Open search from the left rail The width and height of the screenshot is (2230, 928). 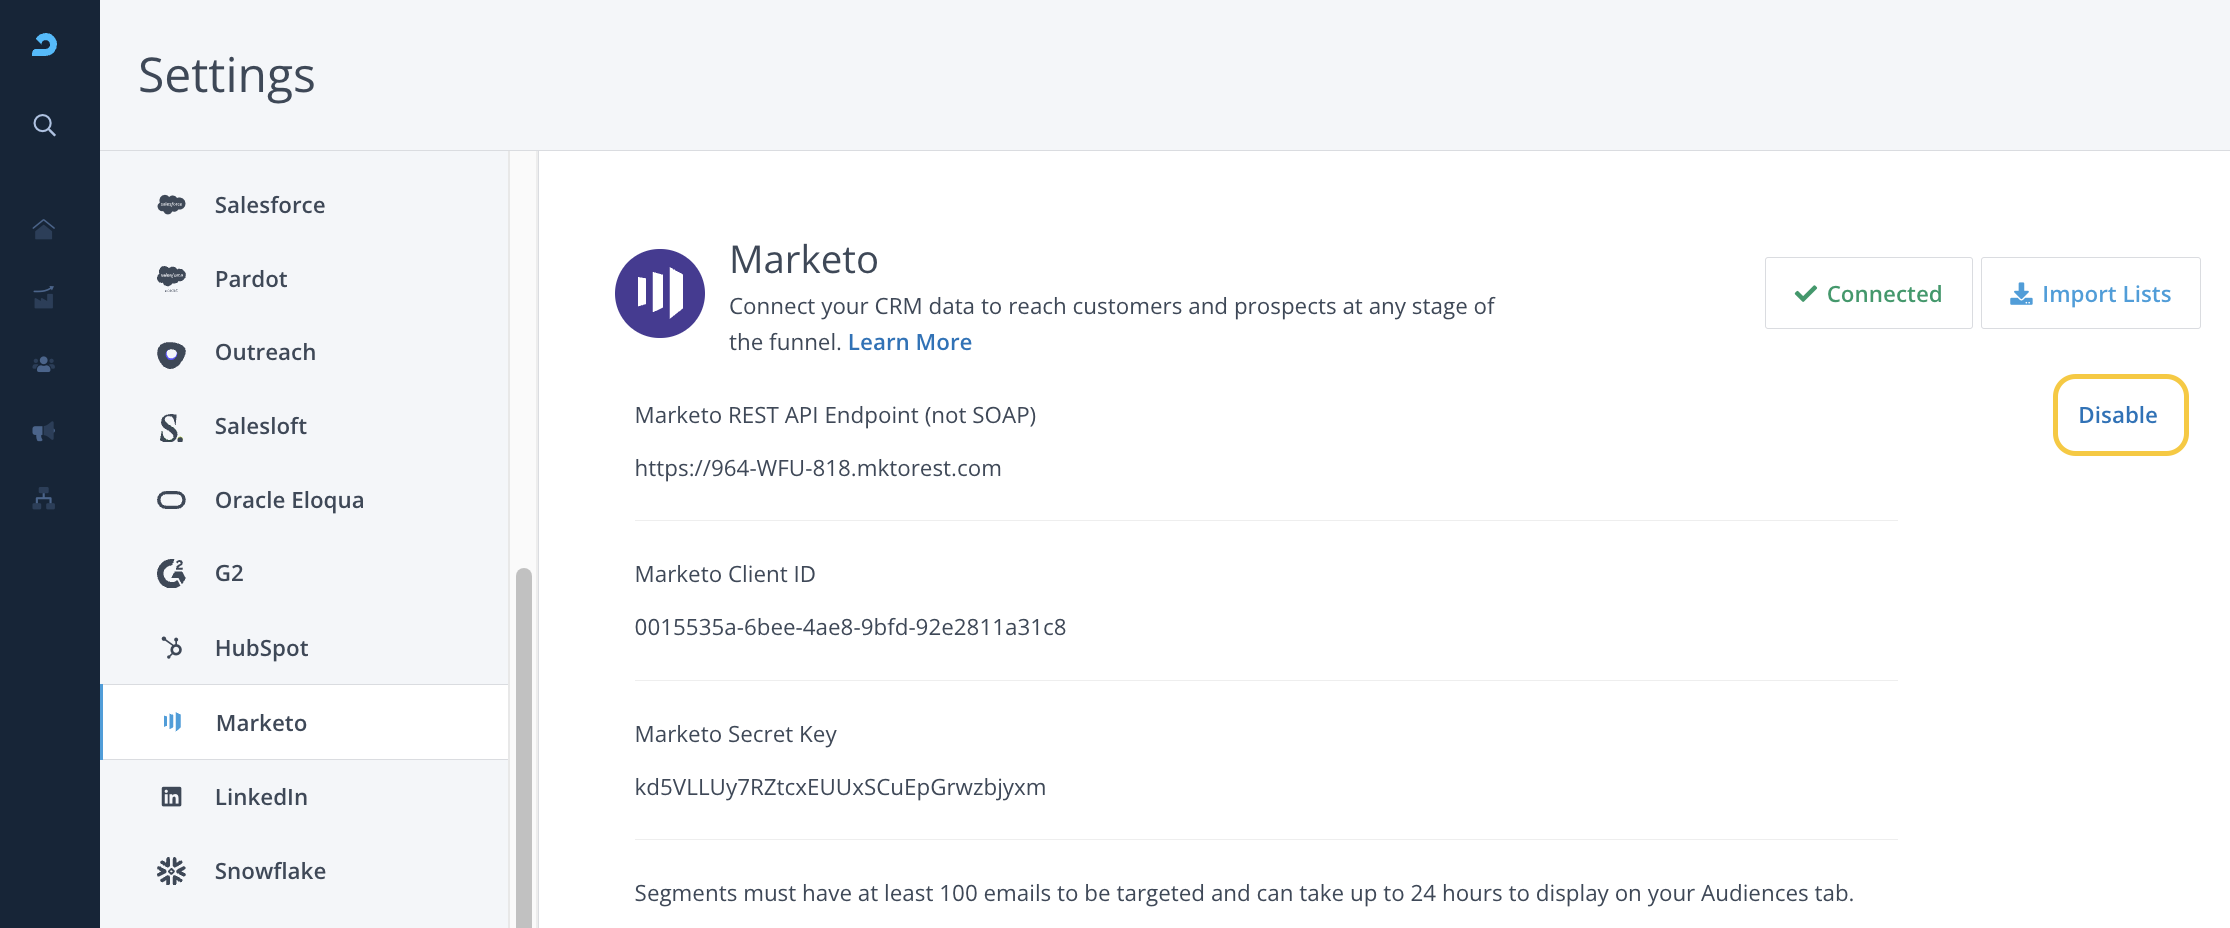[44, 125]
